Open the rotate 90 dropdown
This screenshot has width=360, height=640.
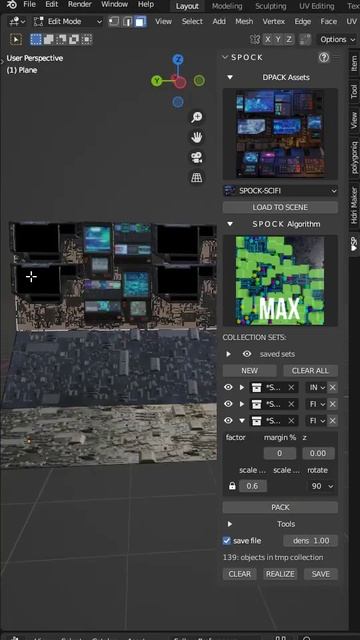tap(322, 486)
